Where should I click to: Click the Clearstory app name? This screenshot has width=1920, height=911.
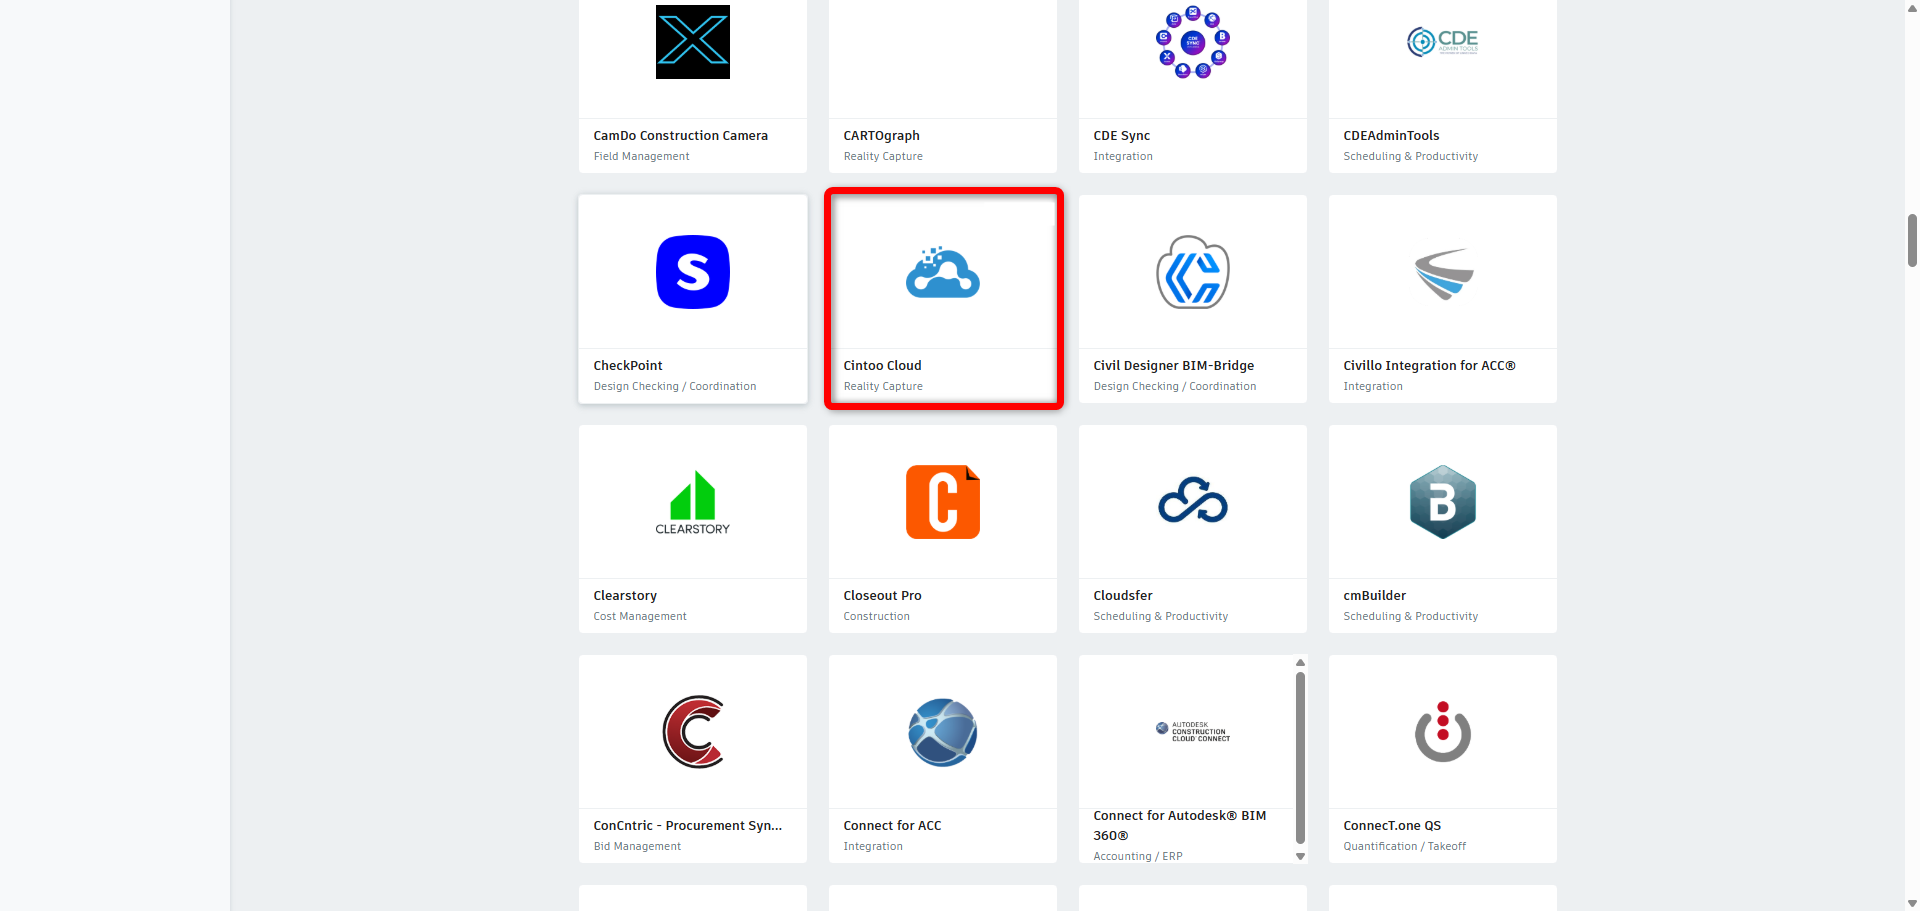[x=625, y=596]
